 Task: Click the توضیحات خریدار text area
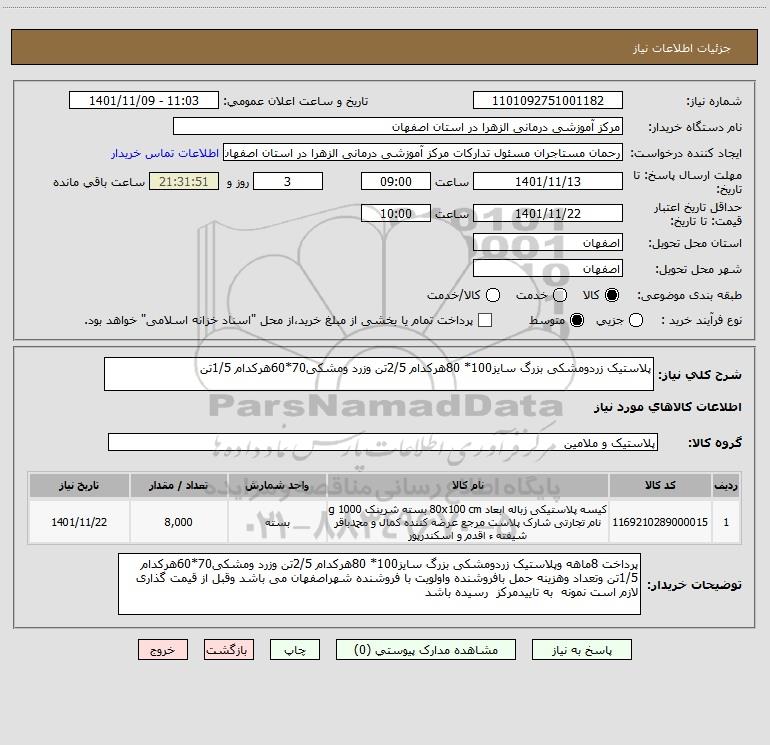click(379, 584)
